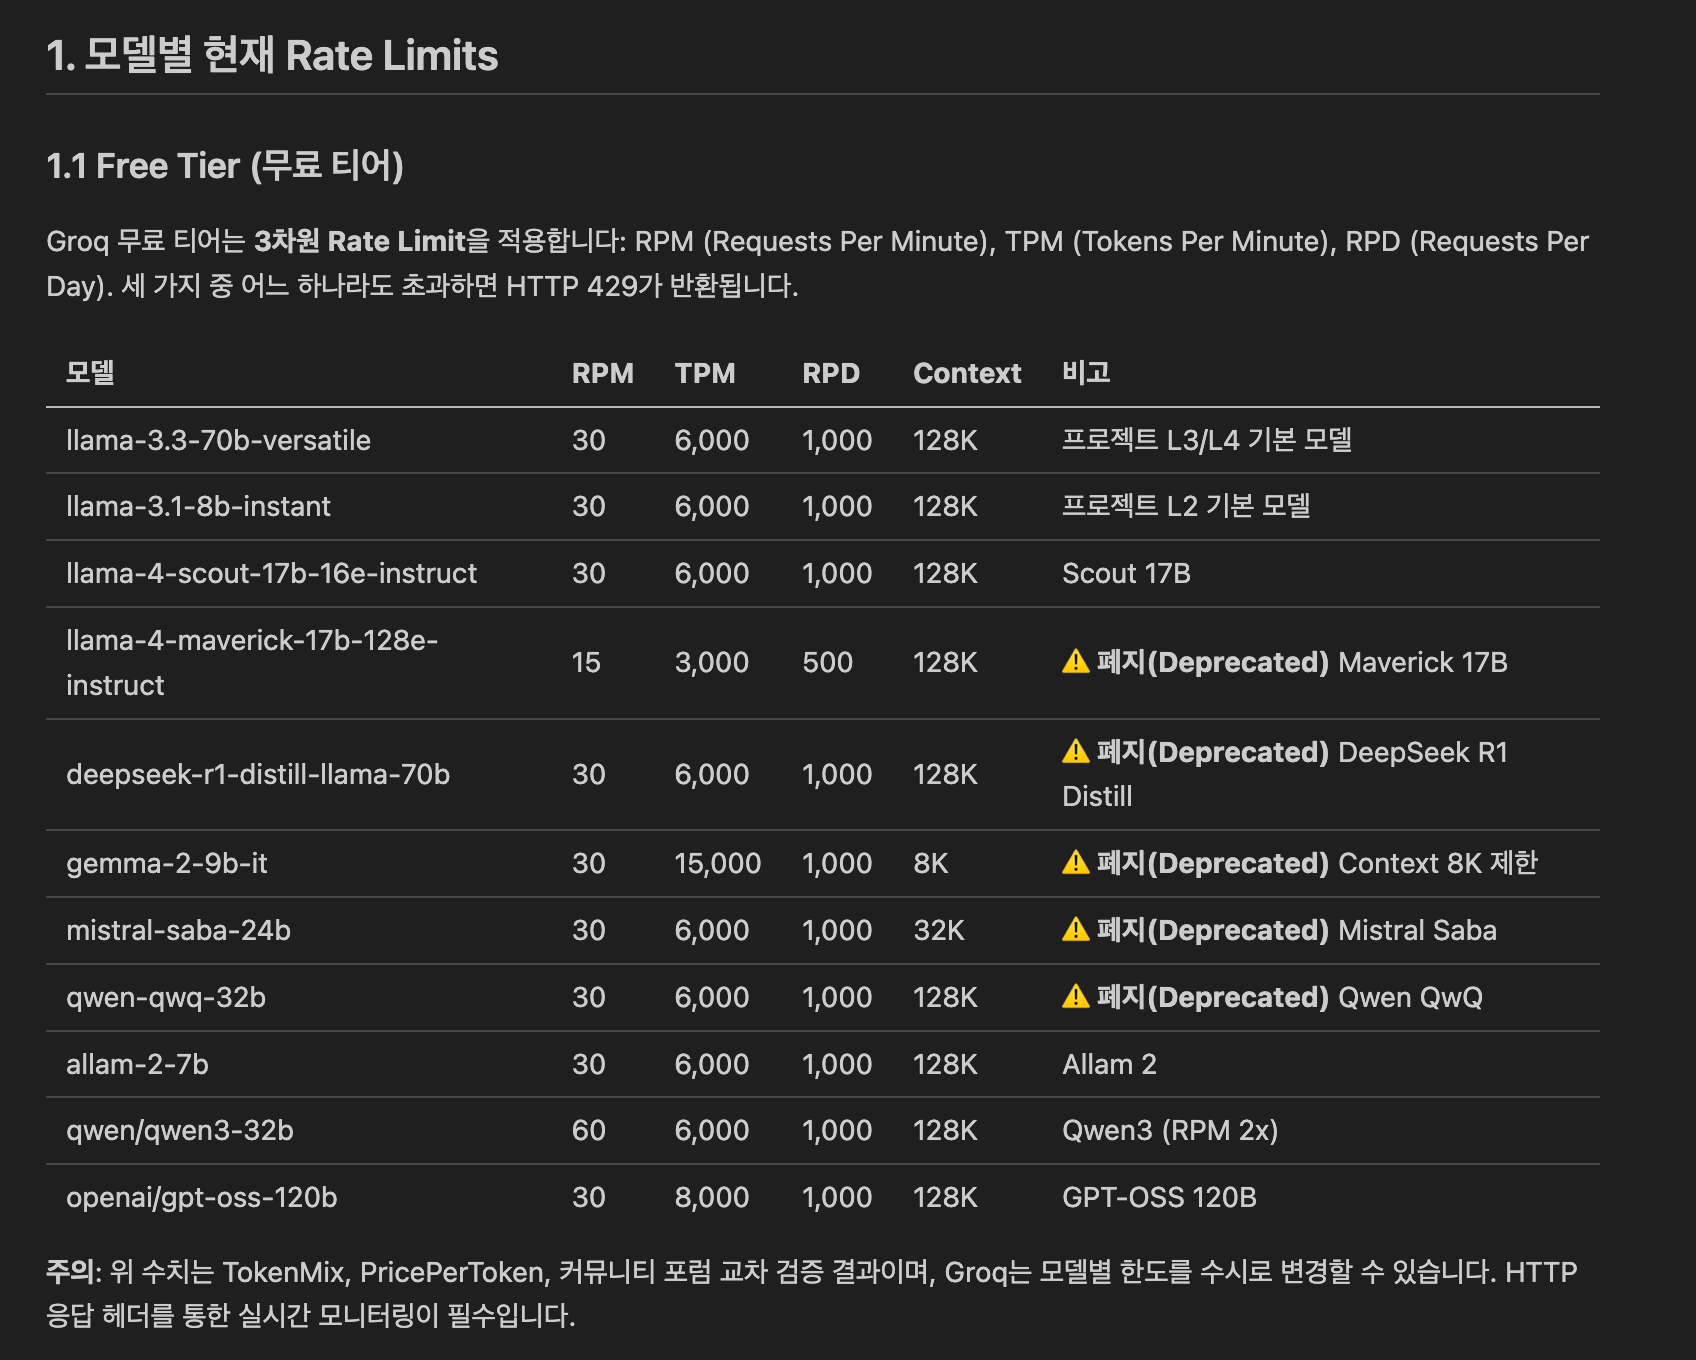Select model name 'llama-3.3-70b-versatile'
Image resolution: width=1696 pixels, height=1360 pixels.
point(218,440)
